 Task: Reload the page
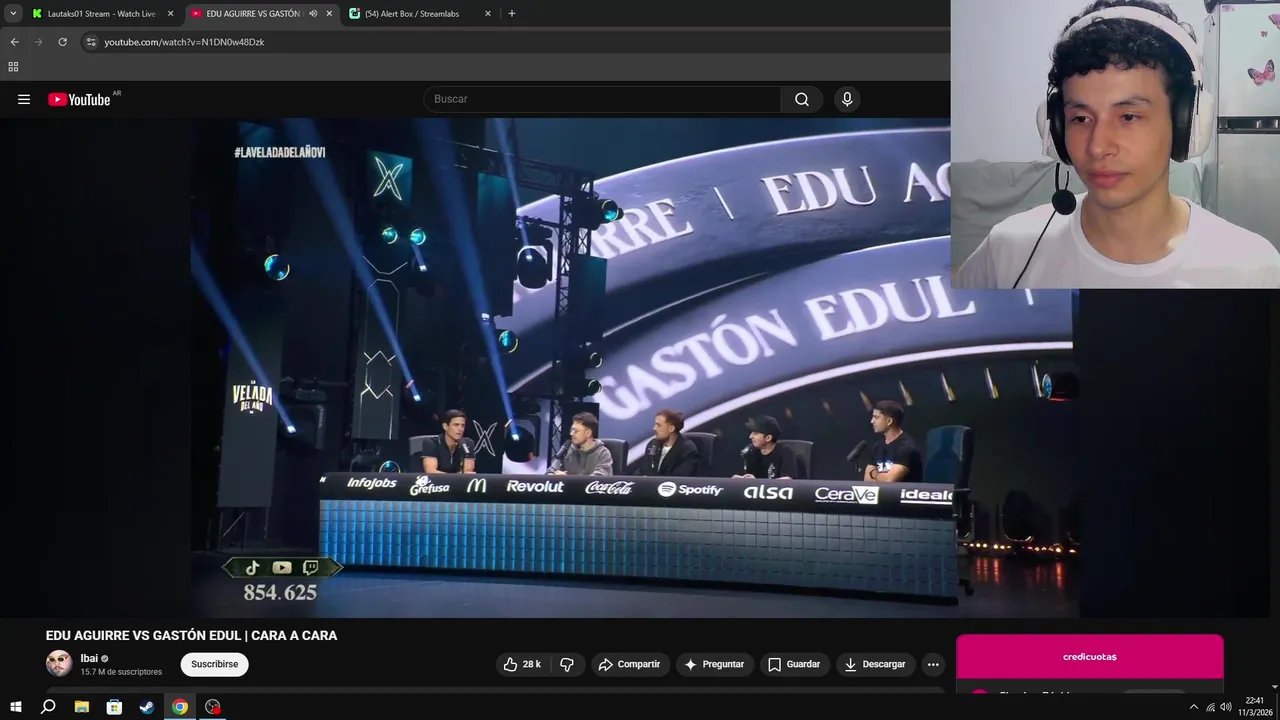(x=62, y=42)
